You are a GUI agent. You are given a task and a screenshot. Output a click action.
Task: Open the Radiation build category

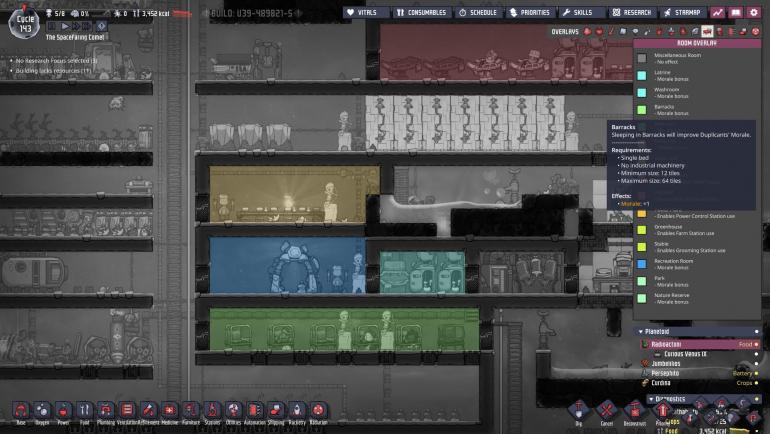point(318,410)
